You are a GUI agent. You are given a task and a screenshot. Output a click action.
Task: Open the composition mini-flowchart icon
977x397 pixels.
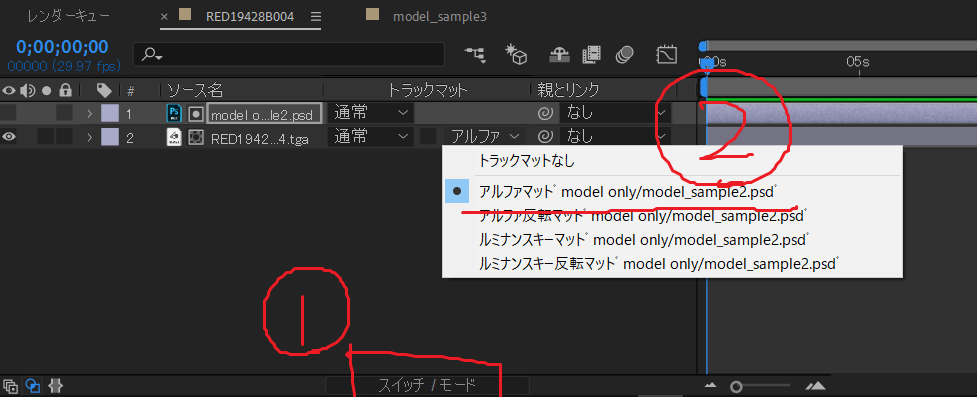click(475, 55)
